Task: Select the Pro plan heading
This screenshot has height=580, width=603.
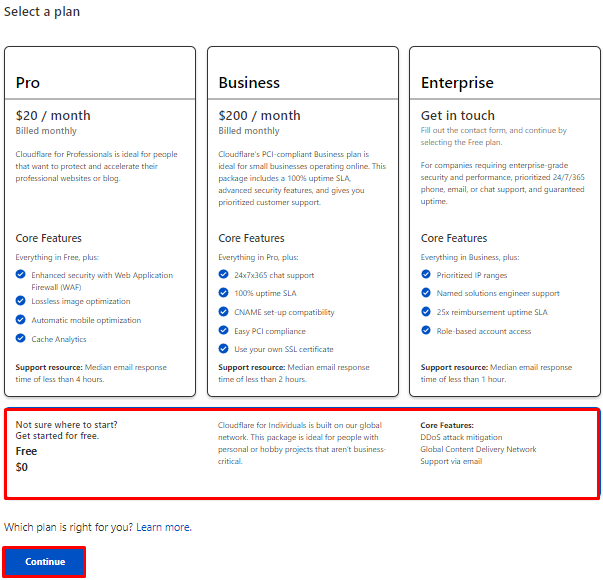Action: pyautogui.click(x=28, y=83)
